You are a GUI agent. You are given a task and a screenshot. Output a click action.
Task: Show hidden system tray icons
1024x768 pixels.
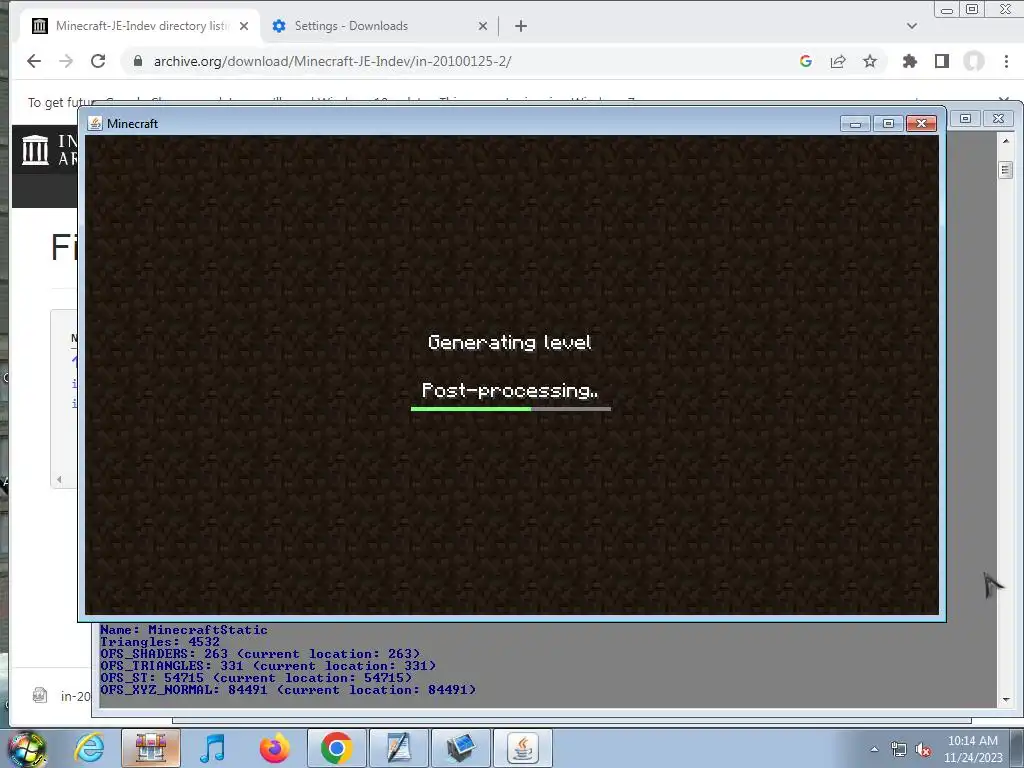[874, 749]
